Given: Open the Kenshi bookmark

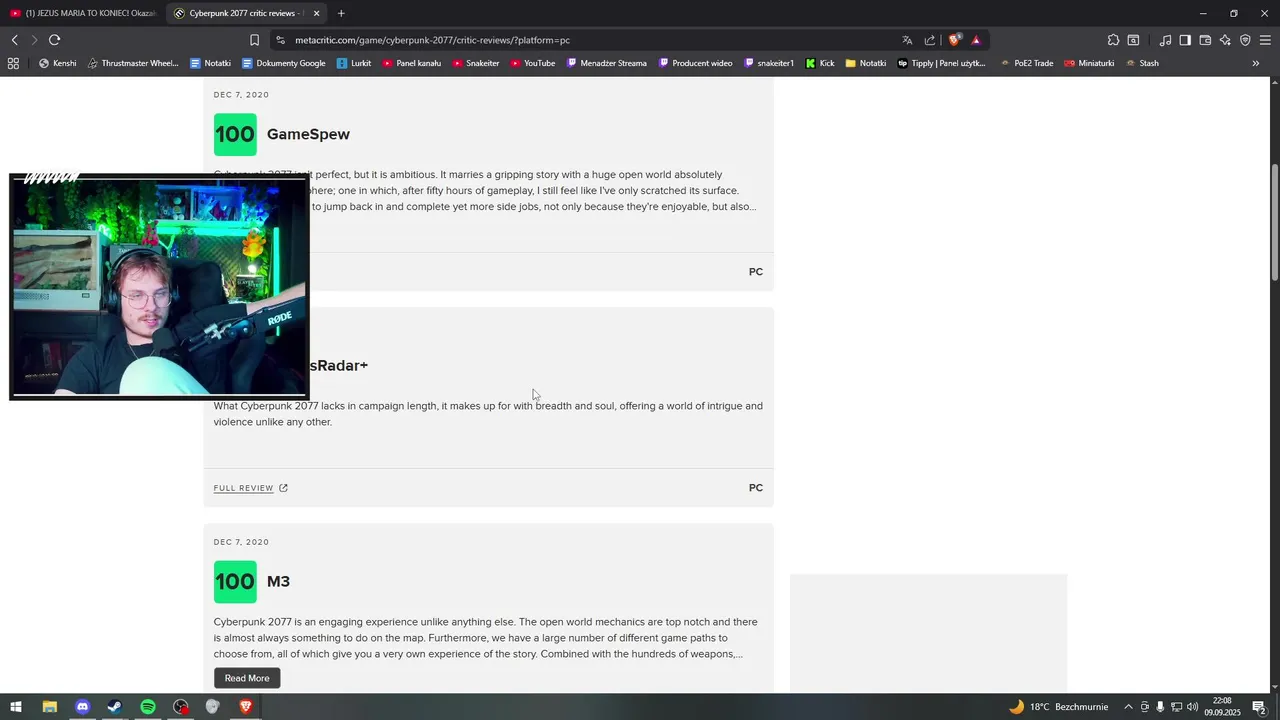Looking at the screenshot, I should (57, 63).
